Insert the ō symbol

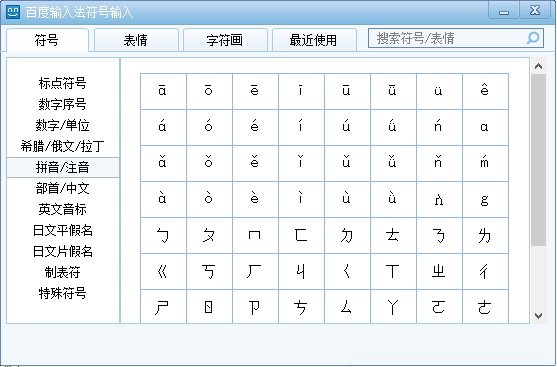[x=209, y=91]
